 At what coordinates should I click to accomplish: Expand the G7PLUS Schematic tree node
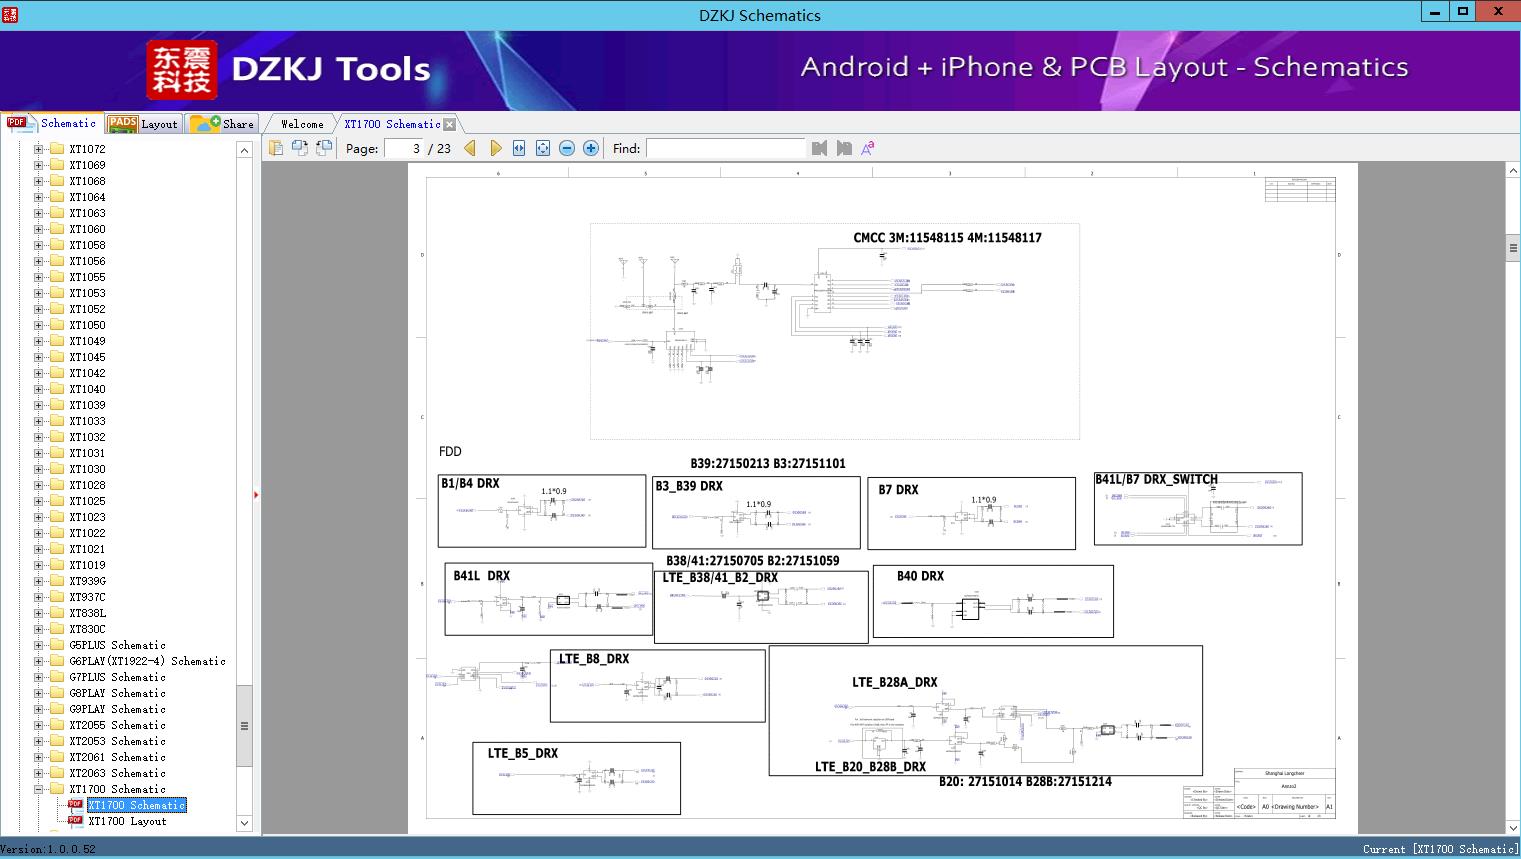(x=39, y=677)
